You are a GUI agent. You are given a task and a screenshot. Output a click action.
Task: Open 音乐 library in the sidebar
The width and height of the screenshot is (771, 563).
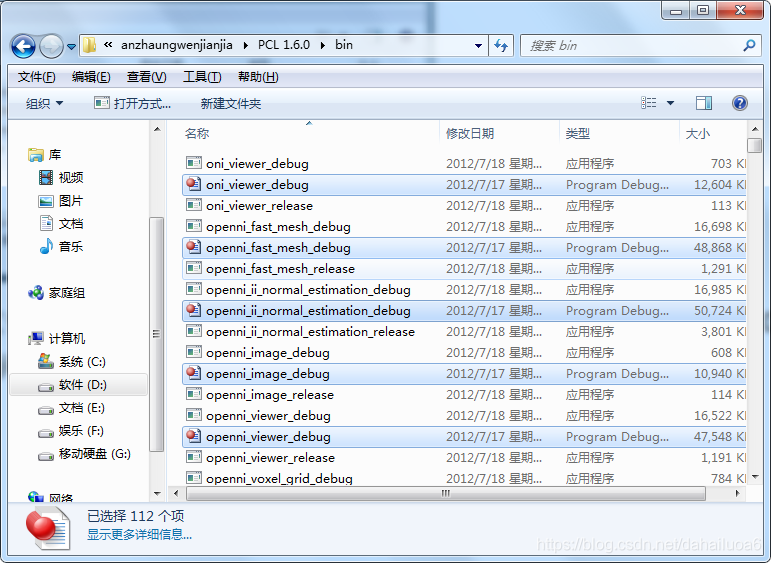(61, 246)
